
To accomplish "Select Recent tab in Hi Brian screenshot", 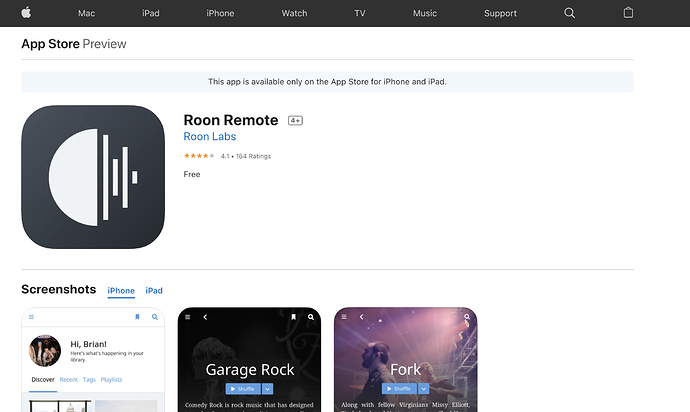I will tap(69, 380).
